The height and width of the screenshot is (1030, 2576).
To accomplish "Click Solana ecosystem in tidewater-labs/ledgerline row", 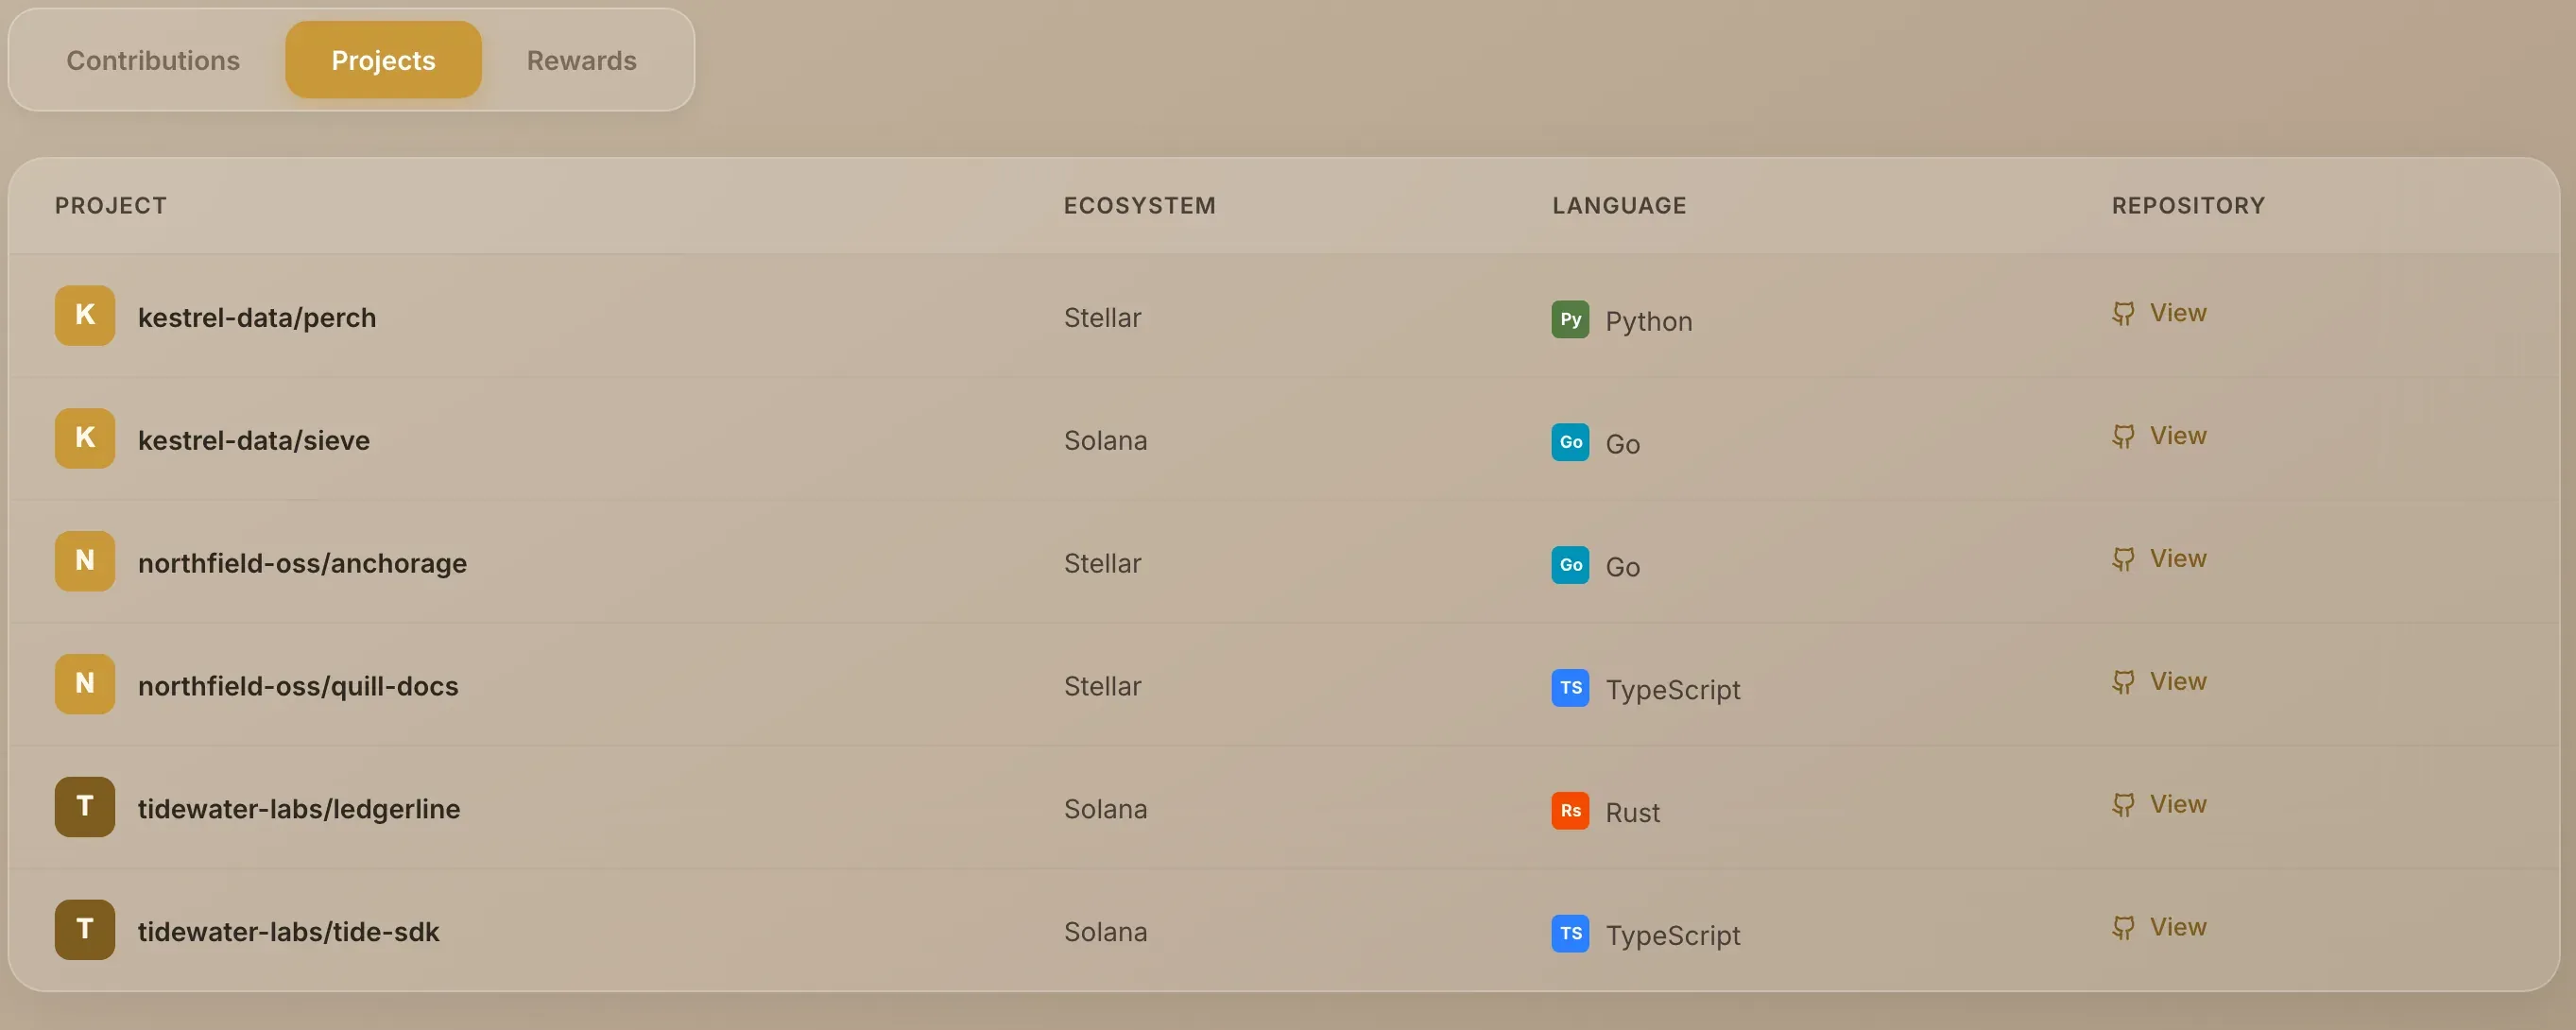I will pos(1105,809).
